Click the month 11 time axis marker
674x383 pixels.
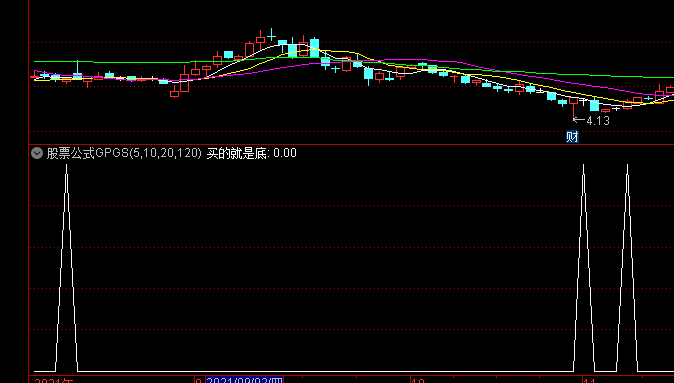589,380
